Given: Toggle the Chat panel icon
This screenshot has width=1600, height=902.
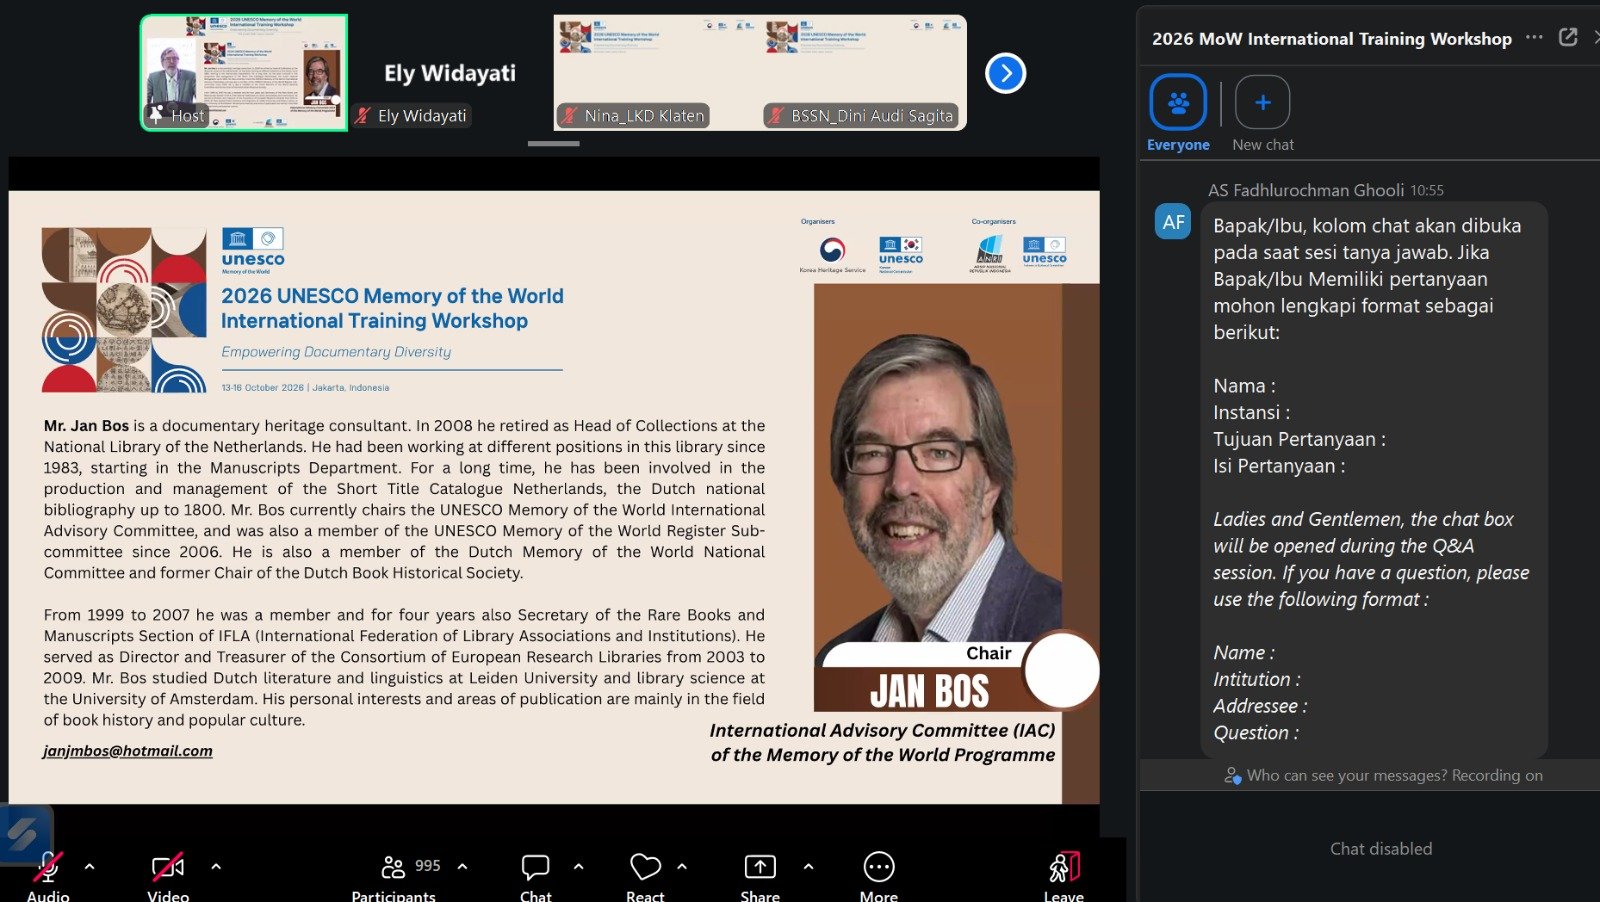Looking at the screenshot, I should [535, 866].
